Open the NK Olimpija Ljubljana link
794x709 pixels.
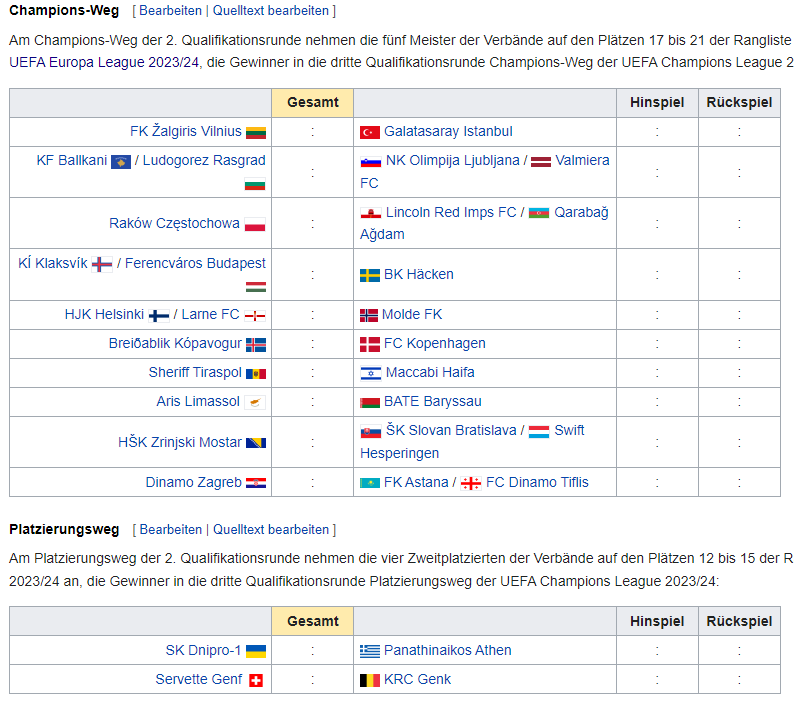[453, 161]
